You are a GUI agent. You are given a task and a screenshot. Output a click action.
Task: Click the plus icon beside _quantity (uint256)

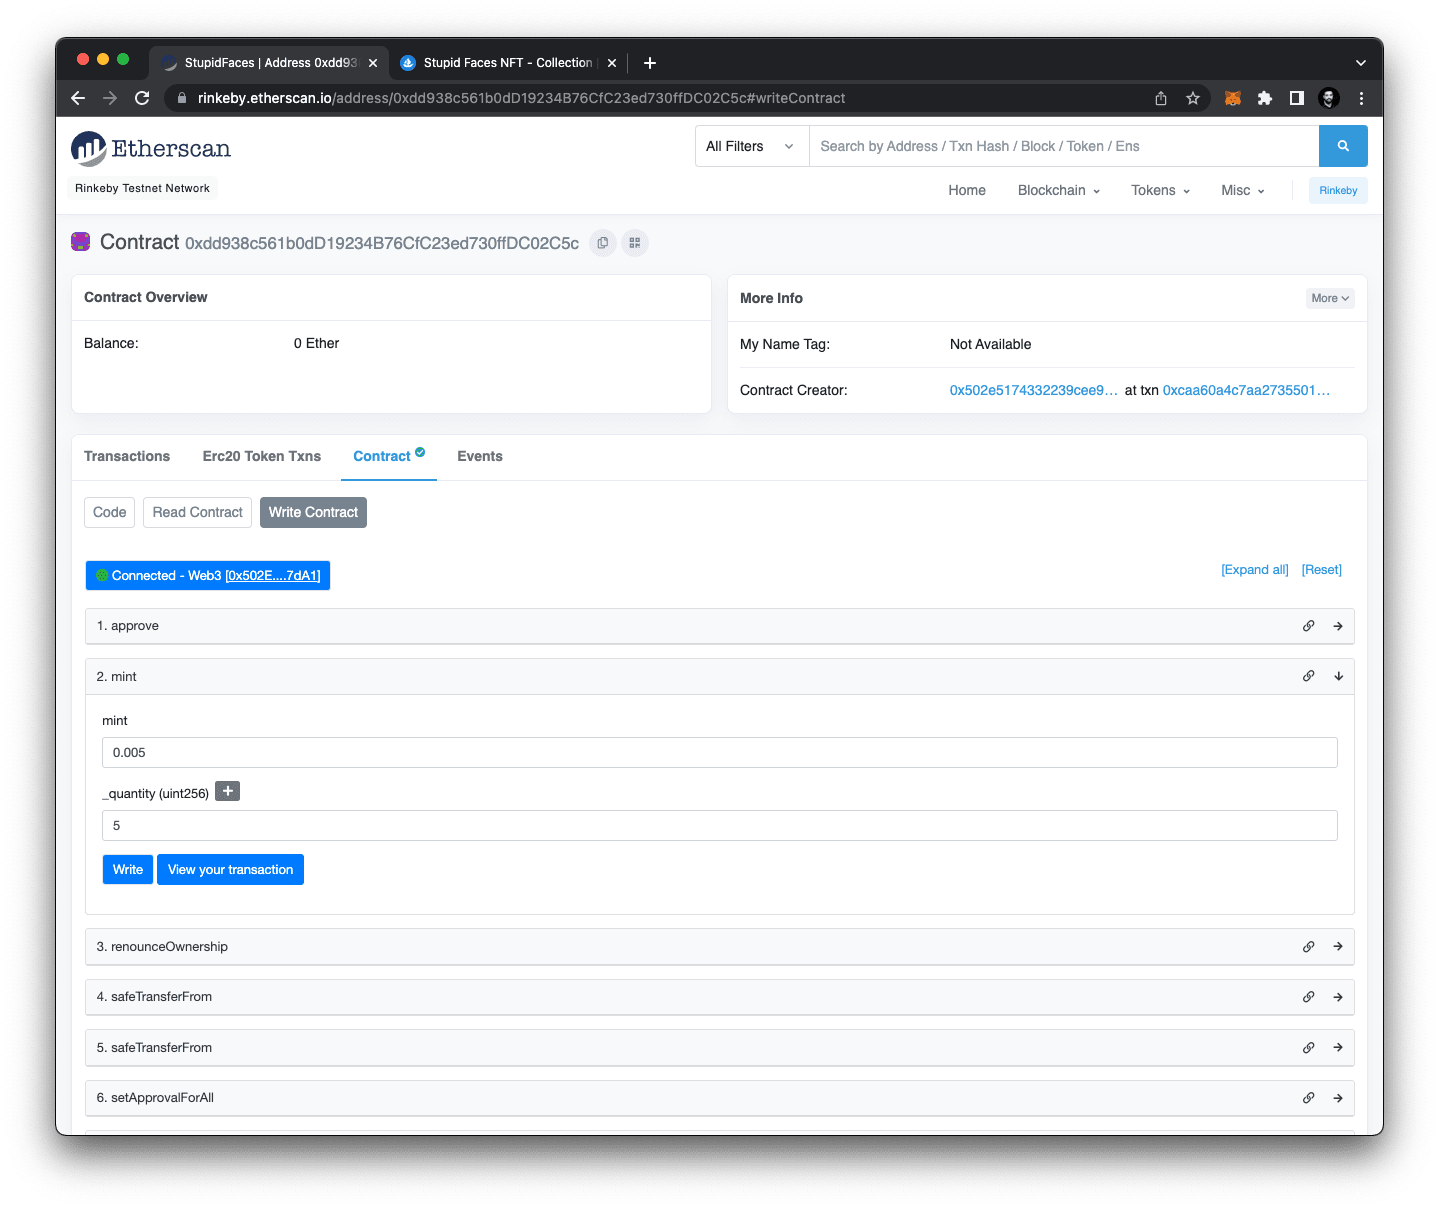[x=228, y=792]
